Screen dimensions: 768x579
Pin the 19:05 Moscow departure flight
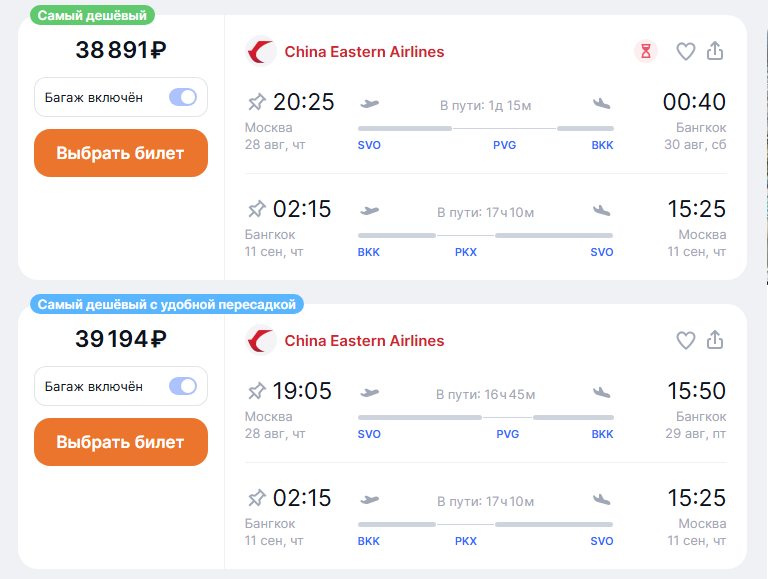click(x=256, y=391)
